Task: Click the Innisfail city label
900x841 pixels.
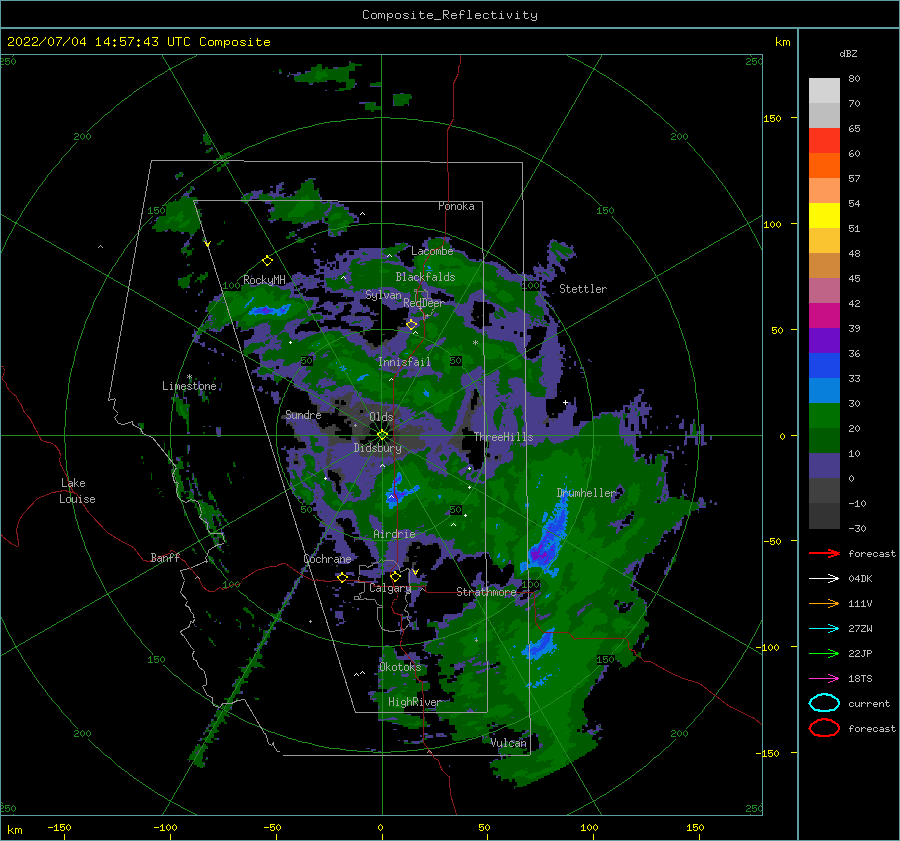Action: coord(404,362)
